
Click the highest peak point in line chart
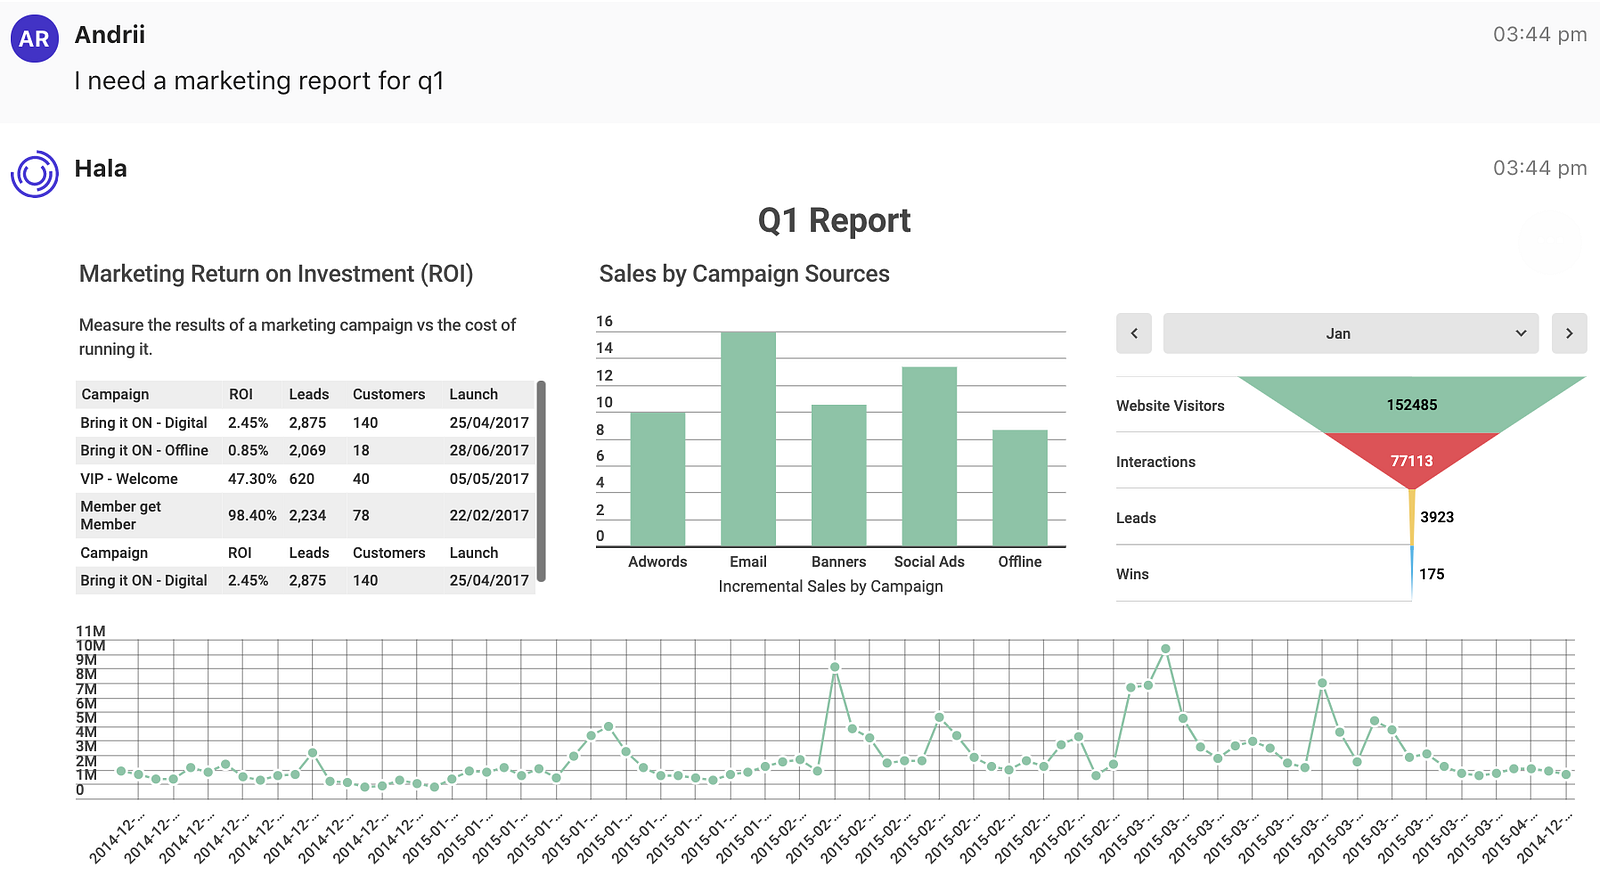[x=1166, y=649]
